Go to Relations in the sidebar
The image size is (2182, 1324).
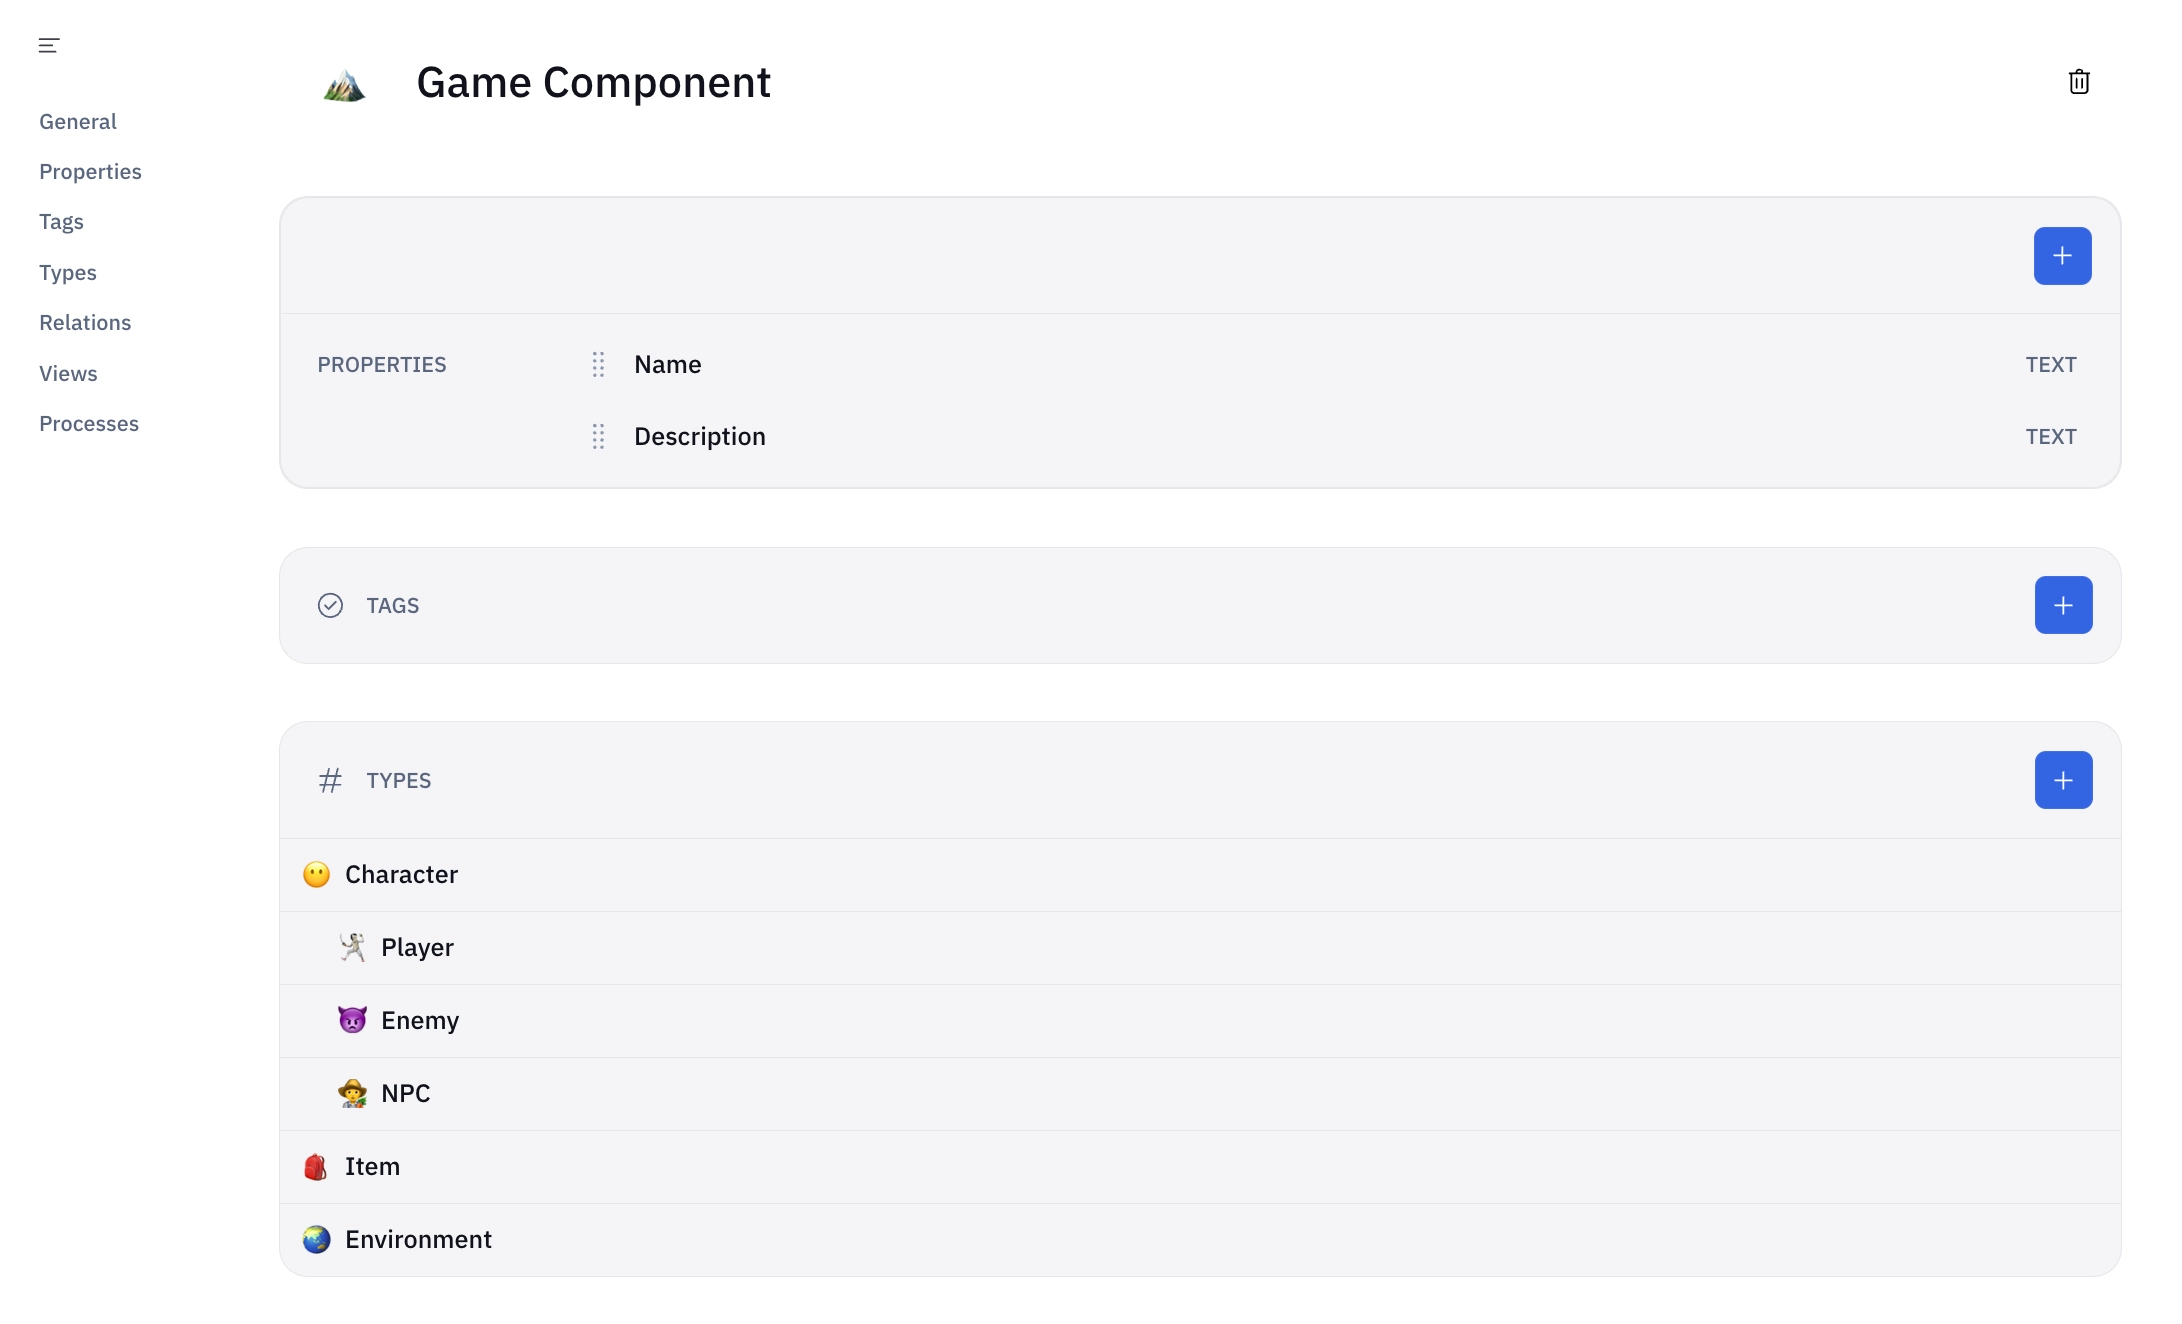pos(85,323)
